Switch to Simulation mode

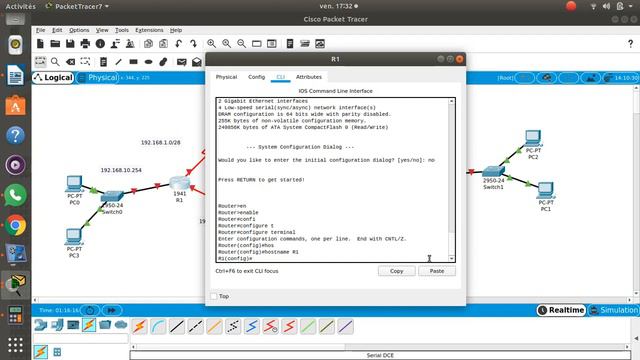(613, 310)
